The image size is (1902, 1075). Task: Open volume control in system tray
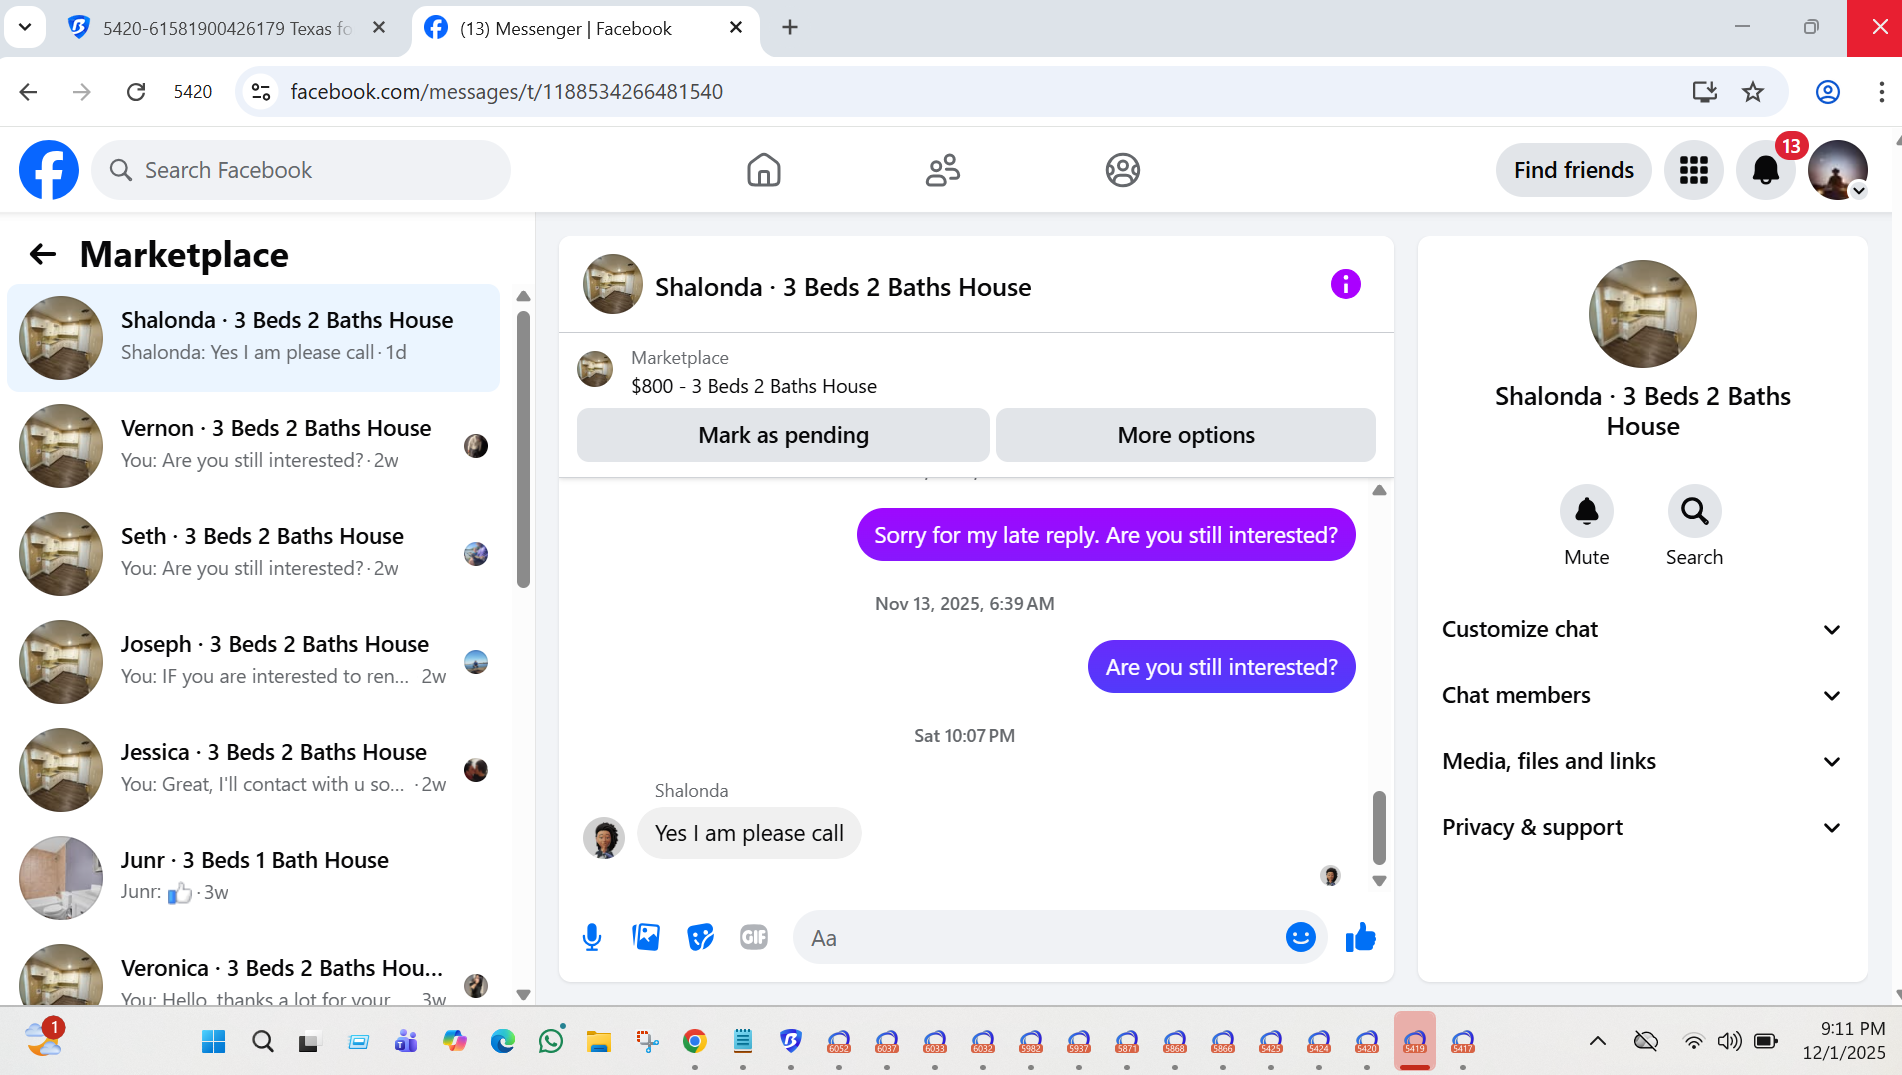coord(1729,1041)
